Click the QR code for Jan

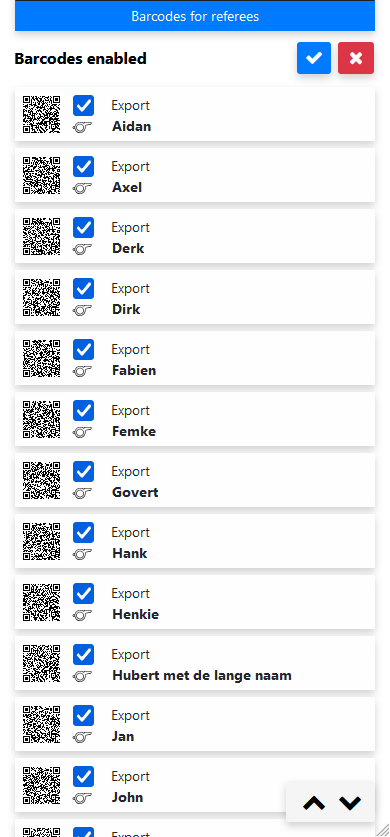[42, 724]
